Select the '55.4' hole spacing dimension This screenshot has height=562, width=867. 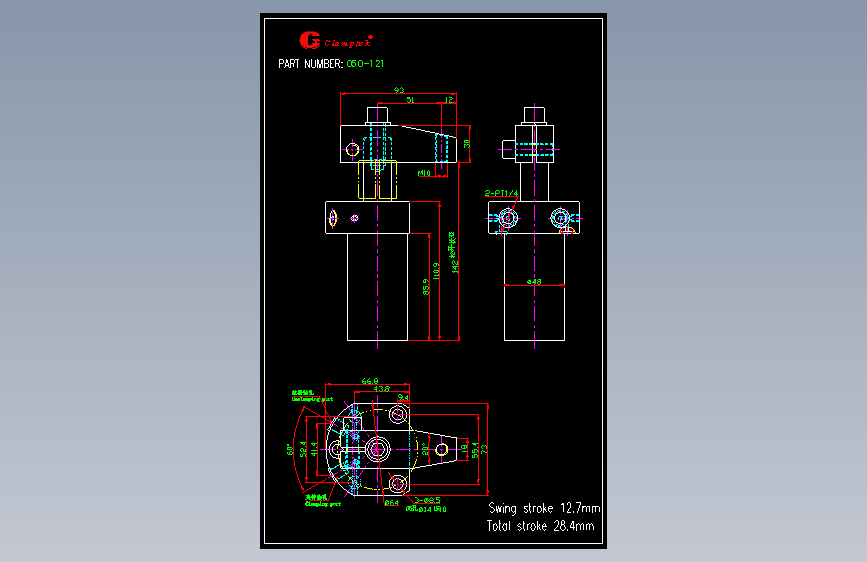(x=475, y=450)
